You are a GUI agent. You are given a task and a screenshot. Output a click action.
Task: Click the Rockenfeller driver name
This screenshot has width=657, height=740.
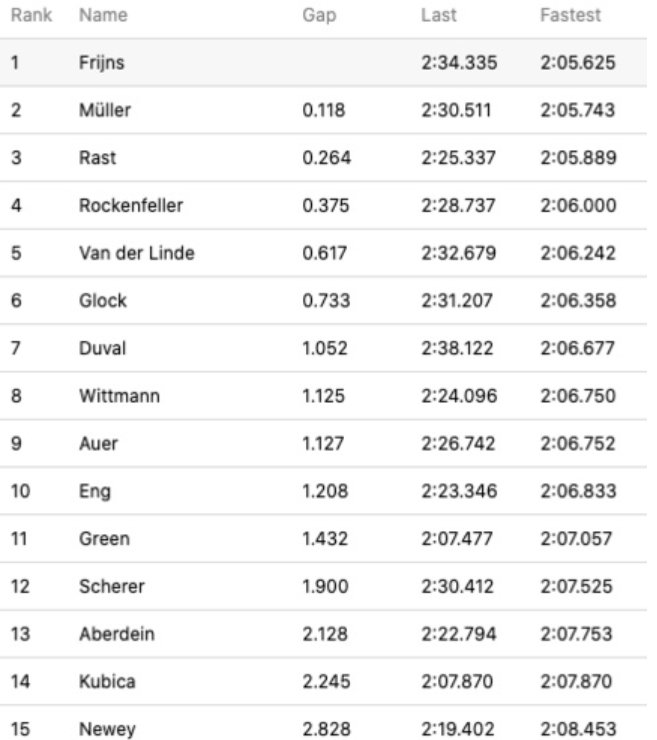tap(131, 205)
